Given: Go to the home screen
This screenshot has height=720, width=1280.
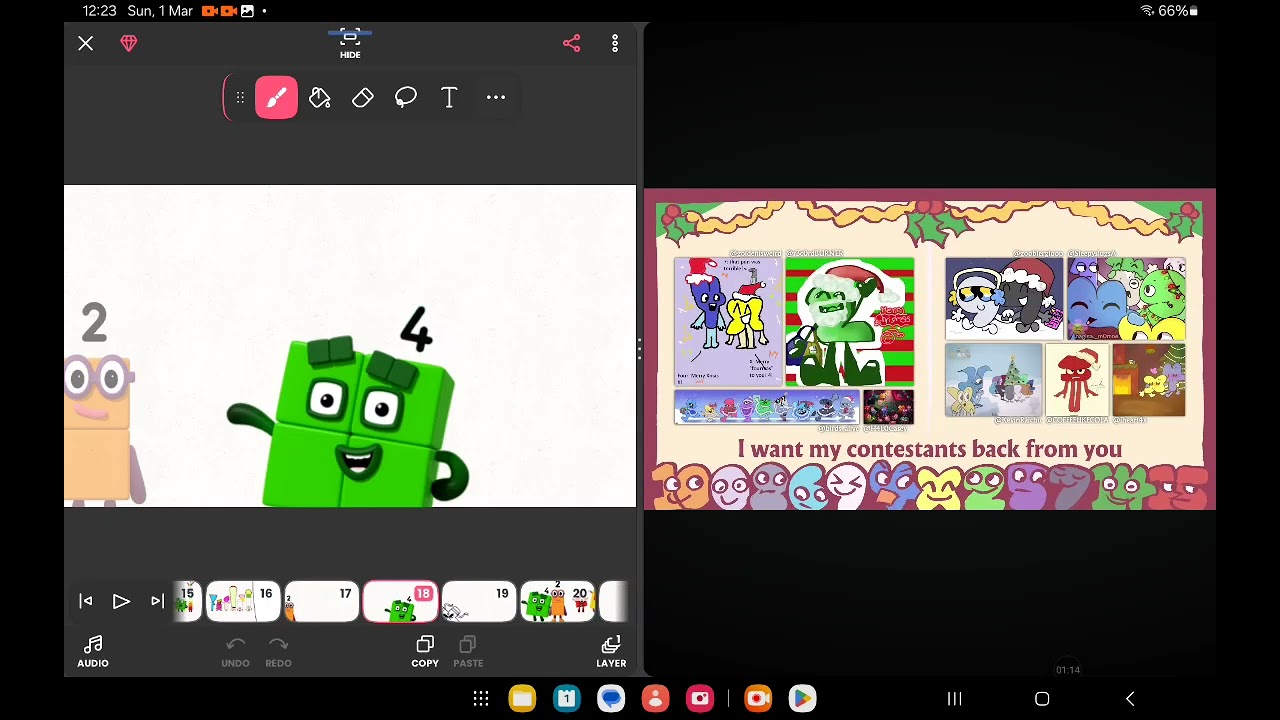Looking at the screenshot, I should (1042, 699).
